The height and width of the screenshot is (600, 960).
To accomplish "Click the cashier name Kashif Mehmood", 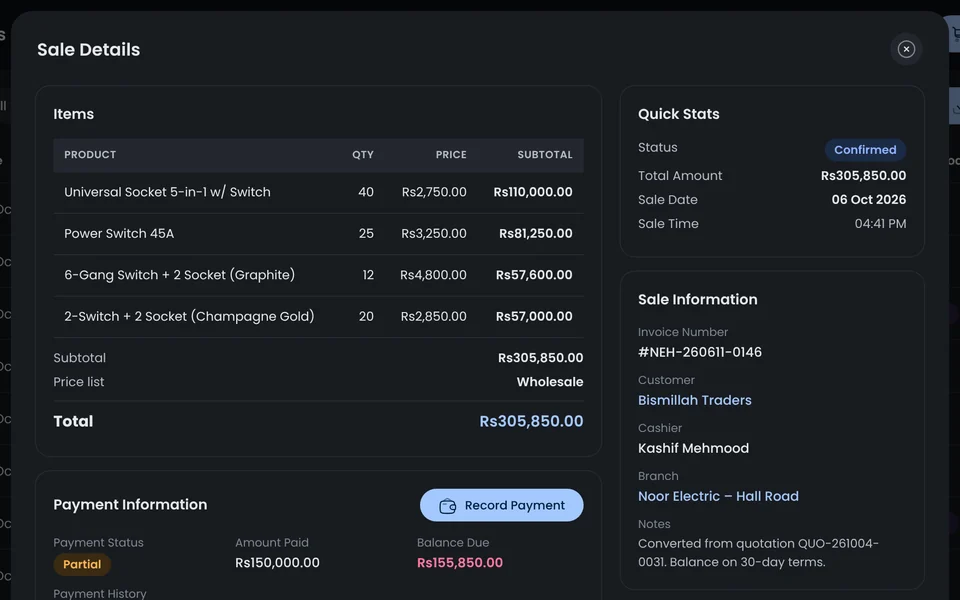I will tap(693, 448).
